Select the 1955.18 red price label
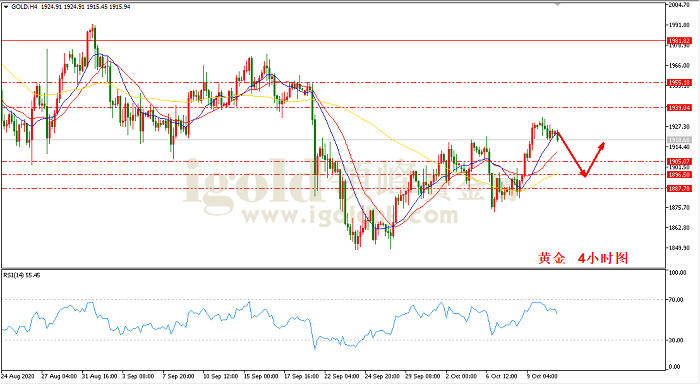700x384 pixels. point(679,83)
